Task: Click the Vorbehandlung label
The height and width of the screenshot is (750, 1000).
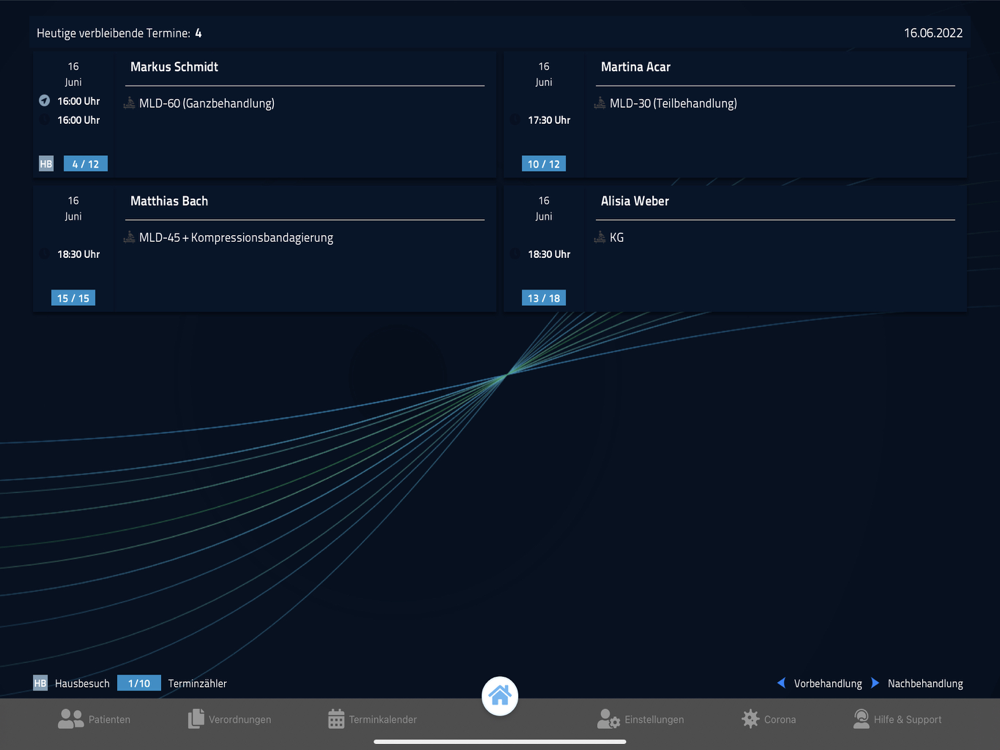Action: tap(828, 683)
